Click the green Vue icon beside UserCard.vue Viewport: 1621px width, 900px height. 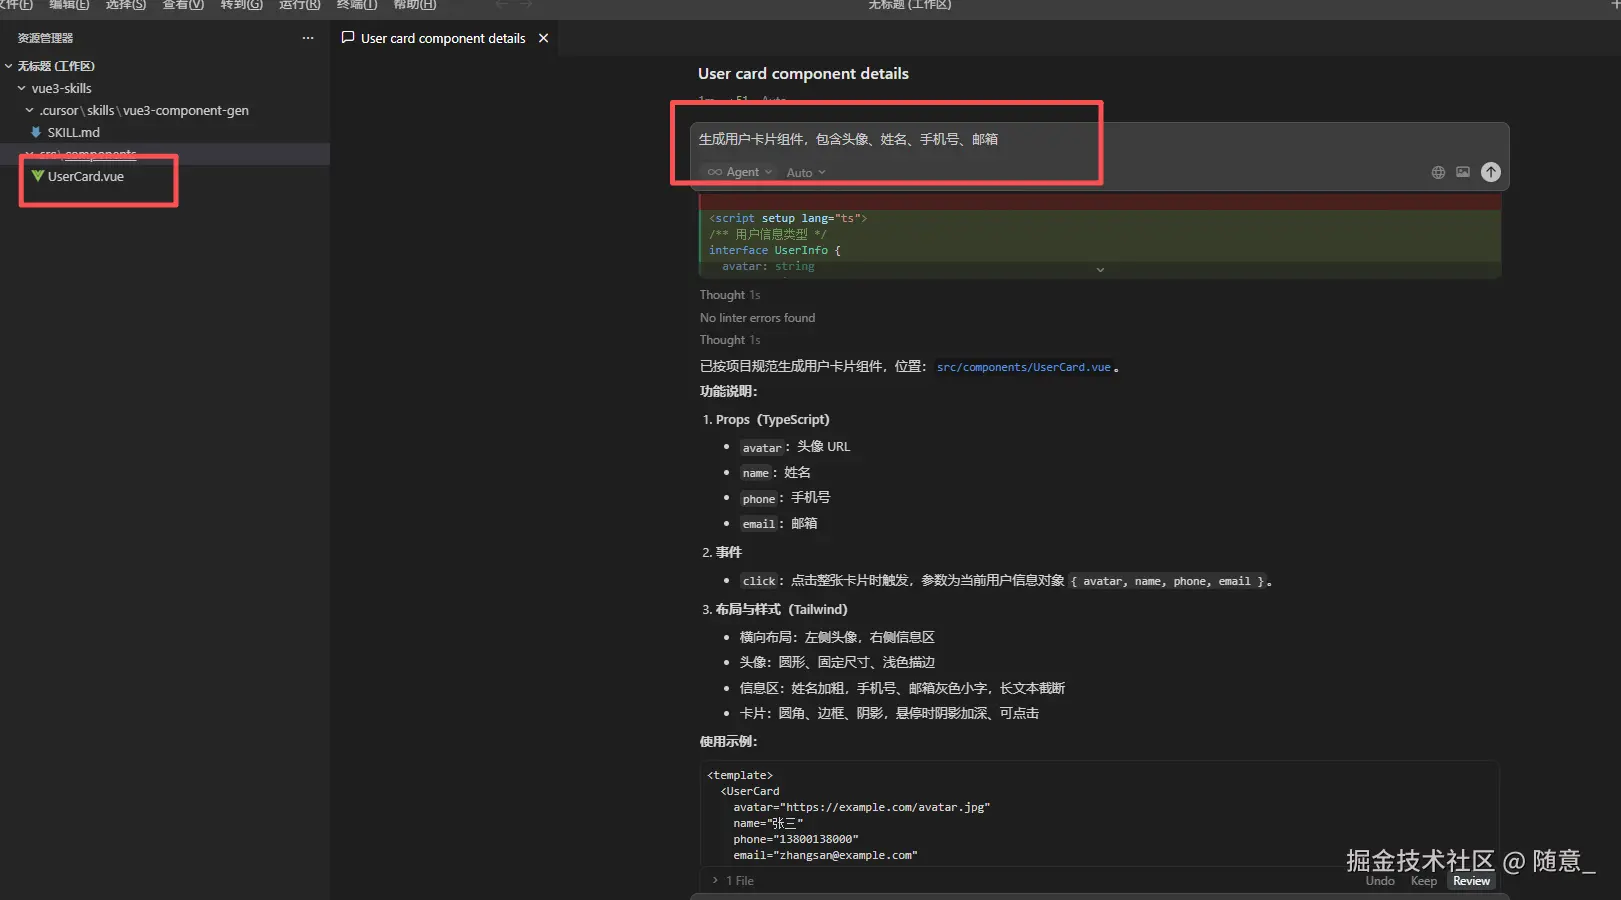(x=38, y=176)
